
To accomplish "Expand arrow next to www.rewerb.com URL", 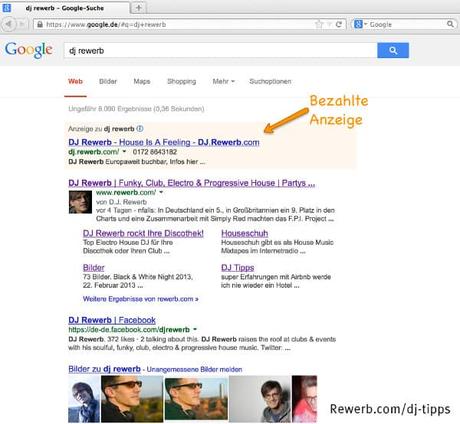I will point(161,192).
